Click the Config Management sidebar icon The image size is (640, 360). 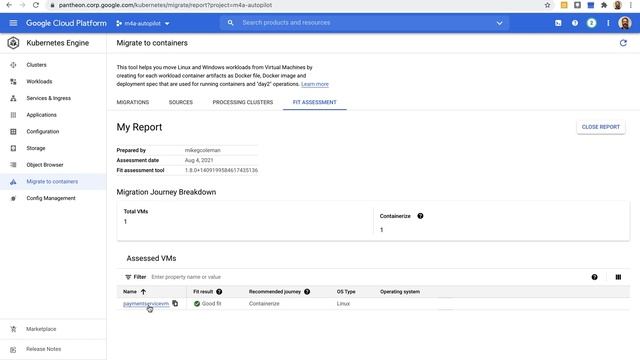click(x=13, y=198)
